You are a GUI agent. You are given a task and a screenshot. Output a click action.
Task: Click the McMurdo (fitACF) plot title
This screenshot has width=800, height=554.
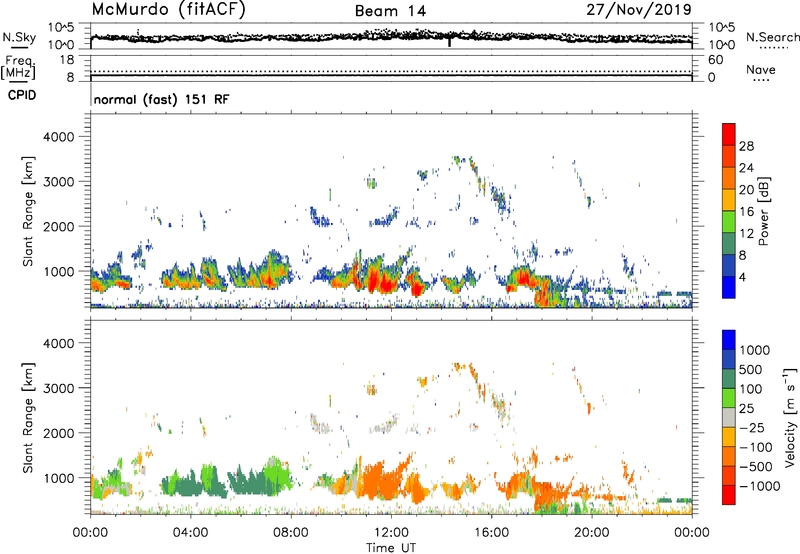(168, 10)
